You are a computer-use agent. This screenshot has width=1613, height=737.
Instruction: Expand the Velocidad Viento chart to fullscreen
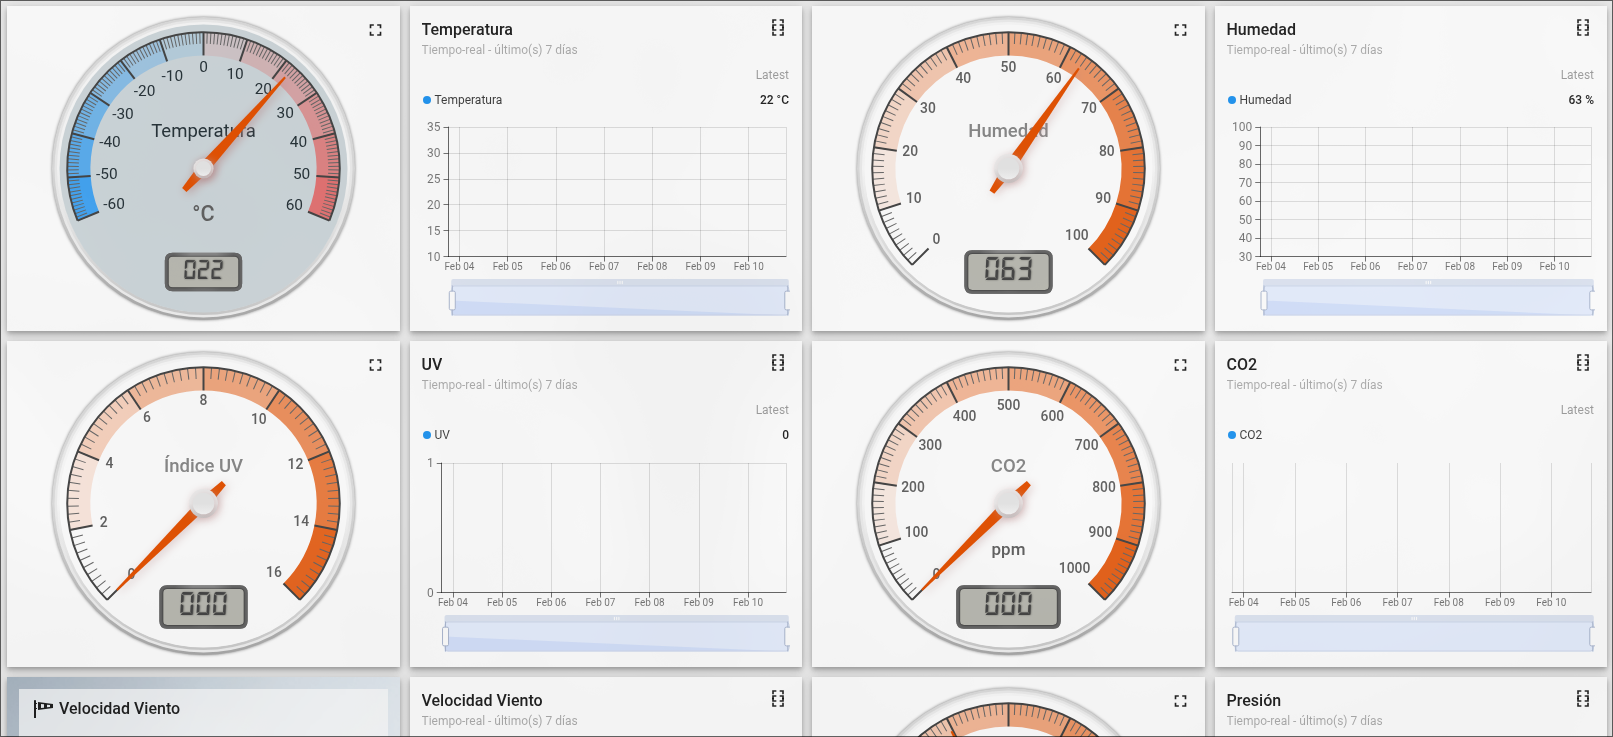click(778, 699)
